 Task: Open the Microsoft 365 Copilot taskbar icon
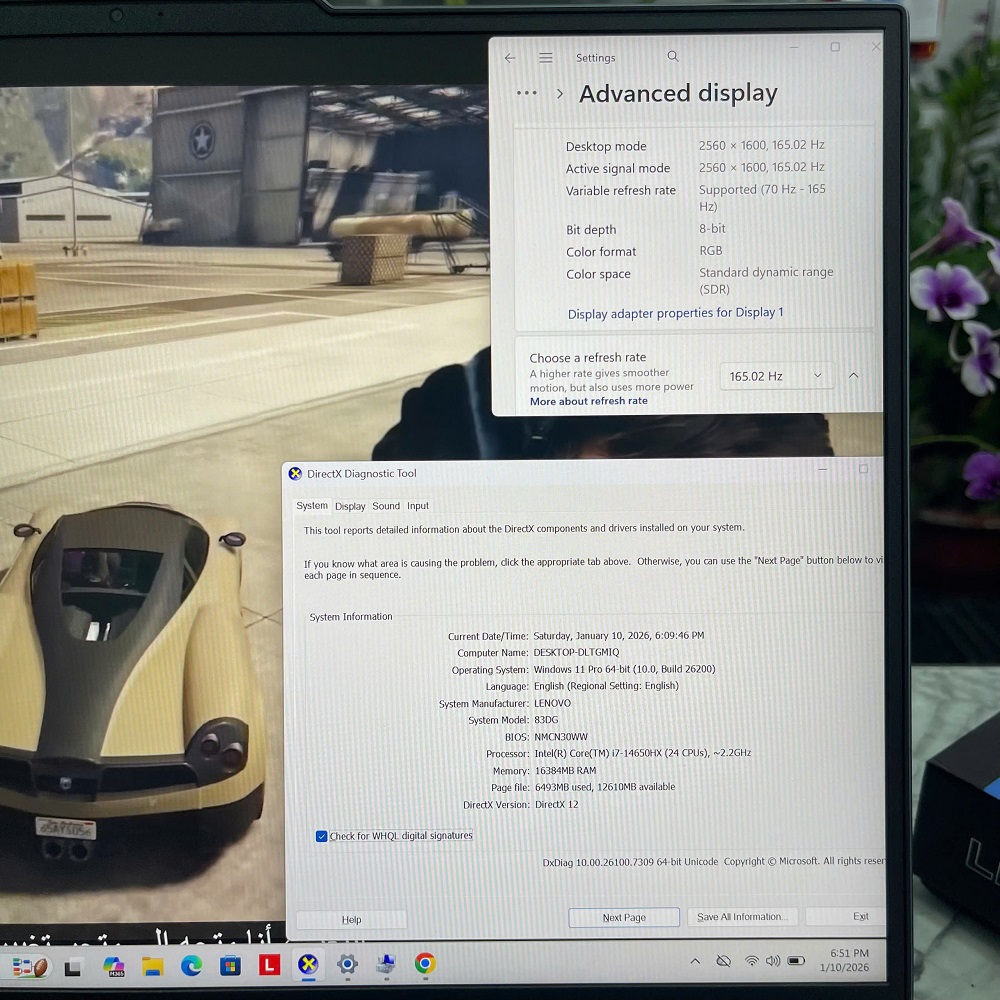tap(114, 966)
